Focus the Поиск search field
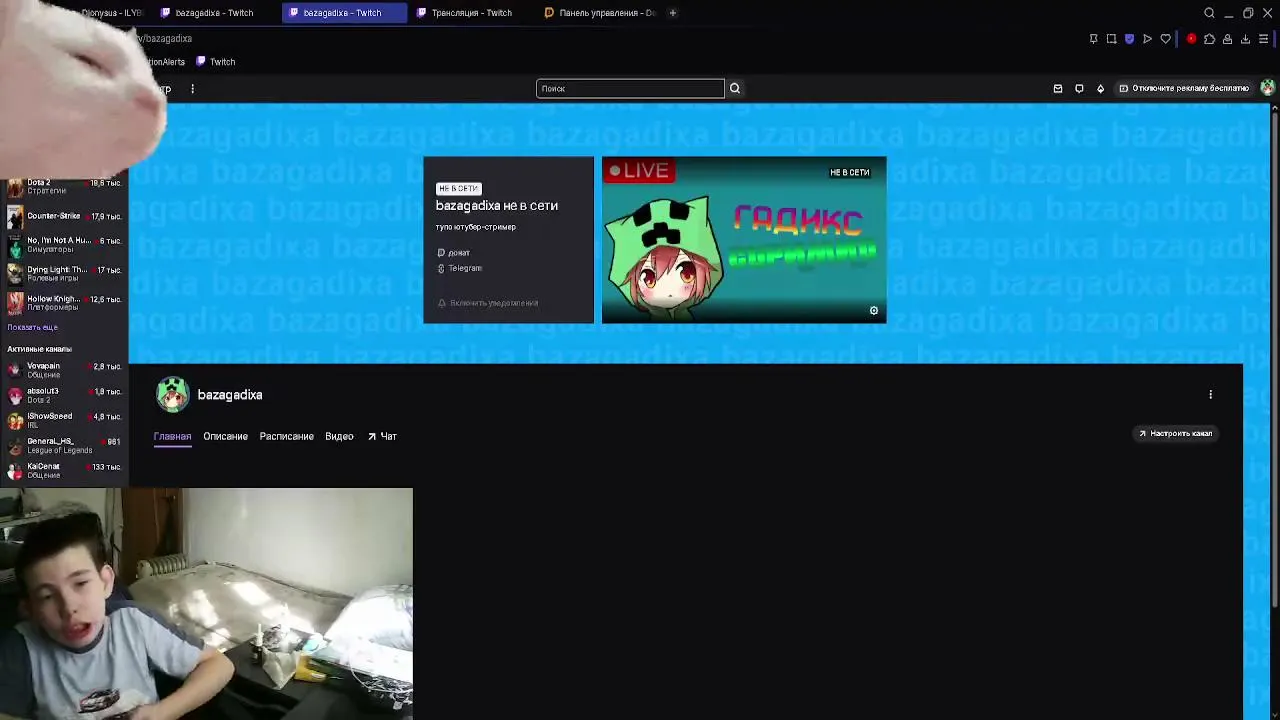The width and height of the screenshot is (1280, 720). [630, 88]
